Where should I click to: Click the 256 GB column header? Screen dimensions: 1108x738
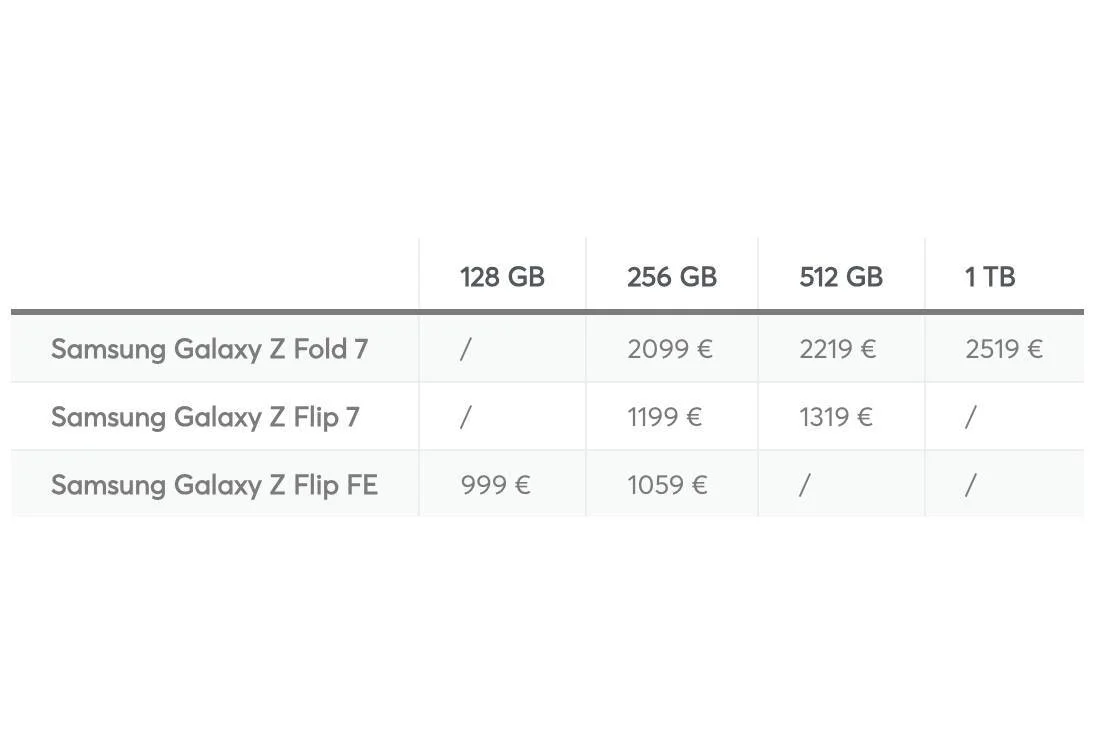click(x=672, y=277)
